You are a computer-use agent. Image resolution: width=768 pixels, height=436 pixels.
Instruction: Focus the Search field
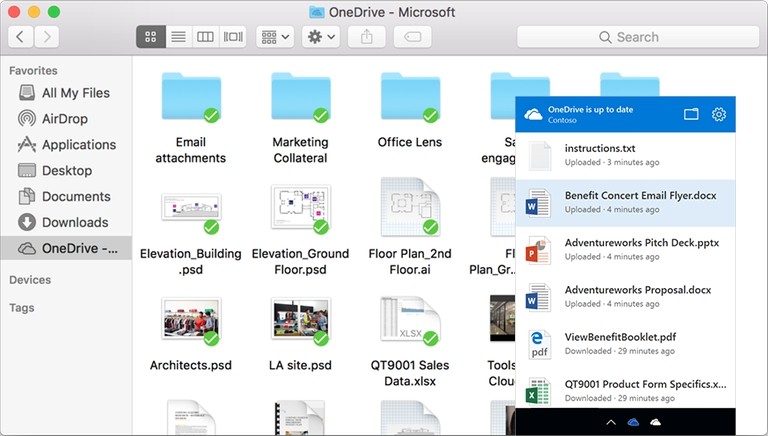638,37
